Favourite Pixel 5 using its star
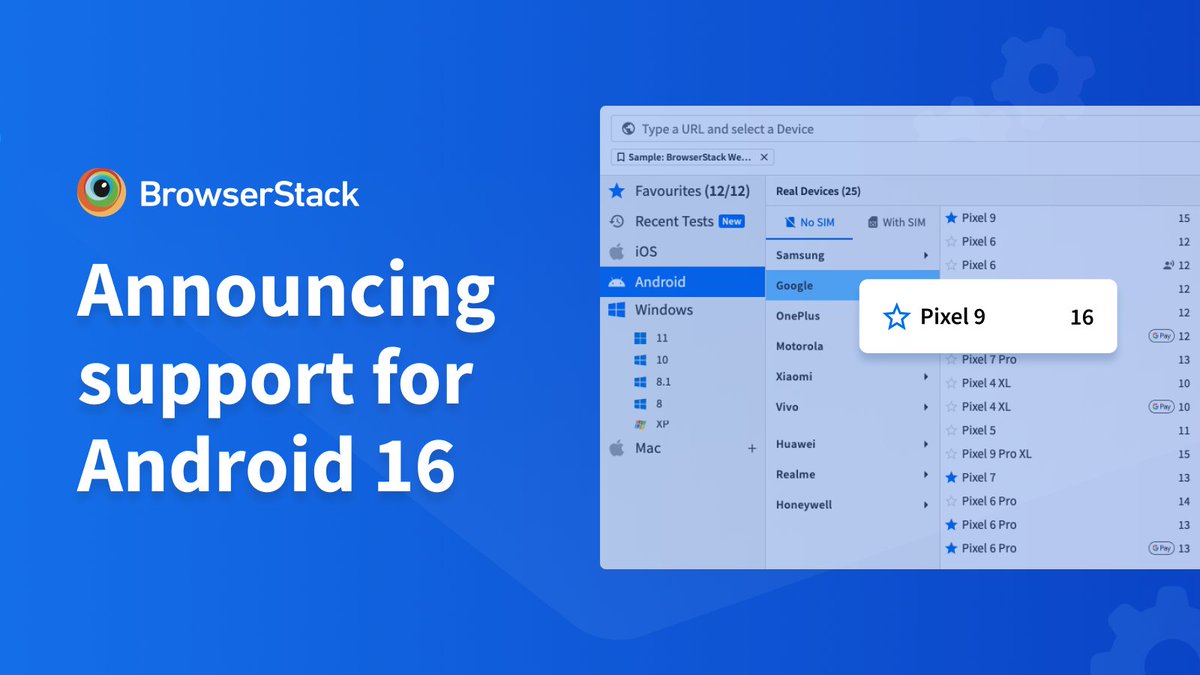1200x675 pixels. [951, 430]
